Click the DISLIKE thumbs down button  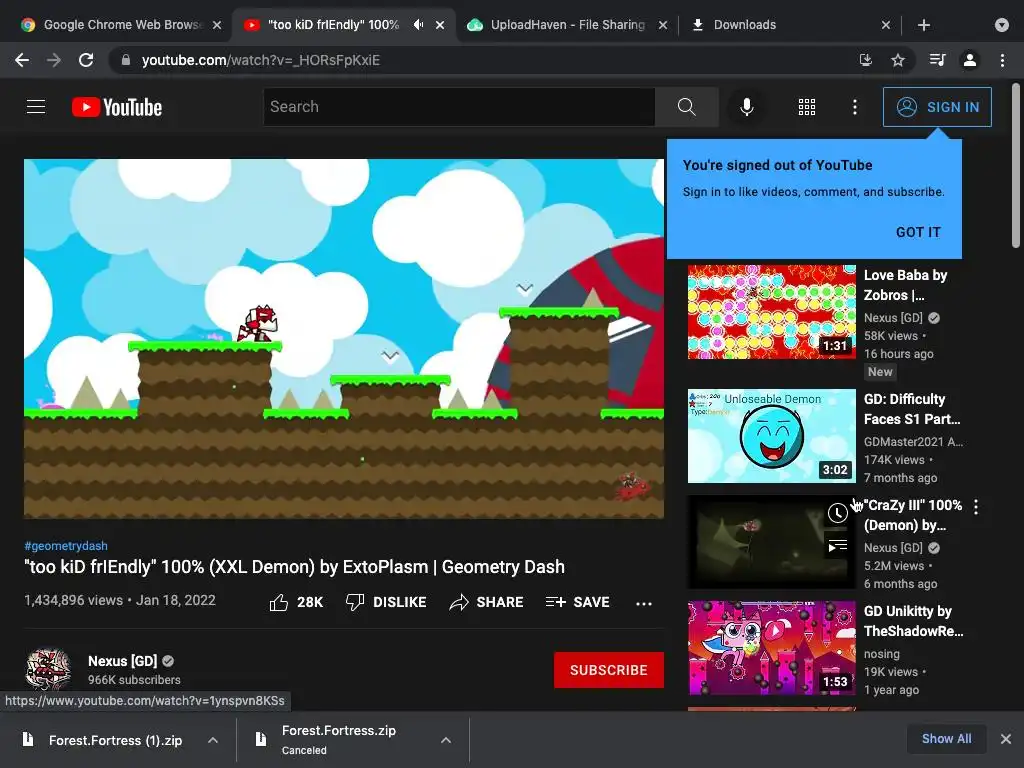385,602
